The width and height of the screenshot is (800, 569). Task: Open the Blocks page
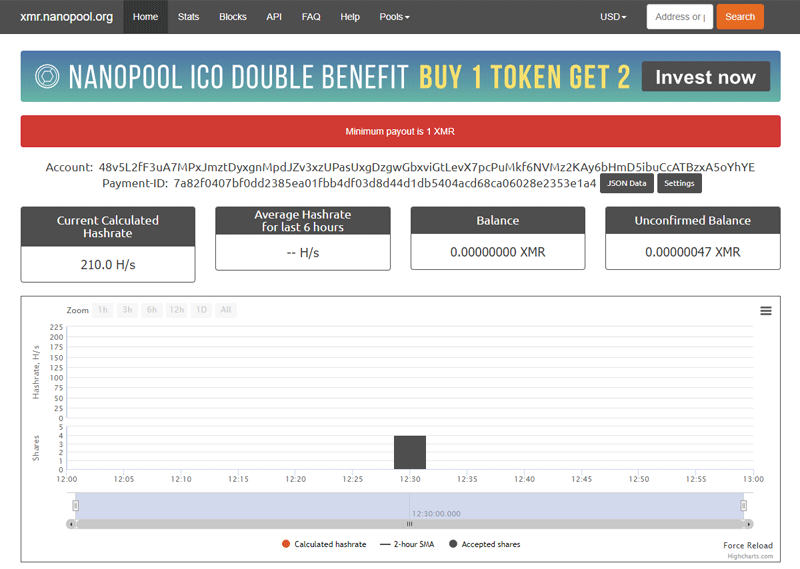pos(233,17)
